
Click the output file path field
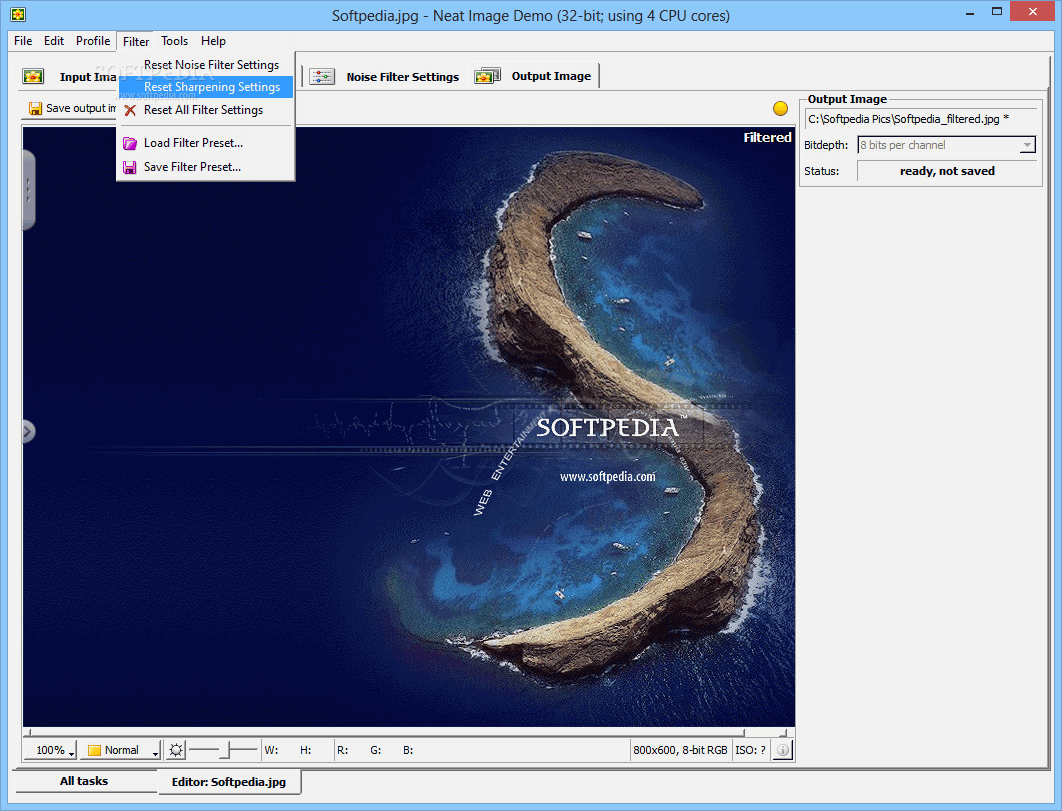(920, 119)
